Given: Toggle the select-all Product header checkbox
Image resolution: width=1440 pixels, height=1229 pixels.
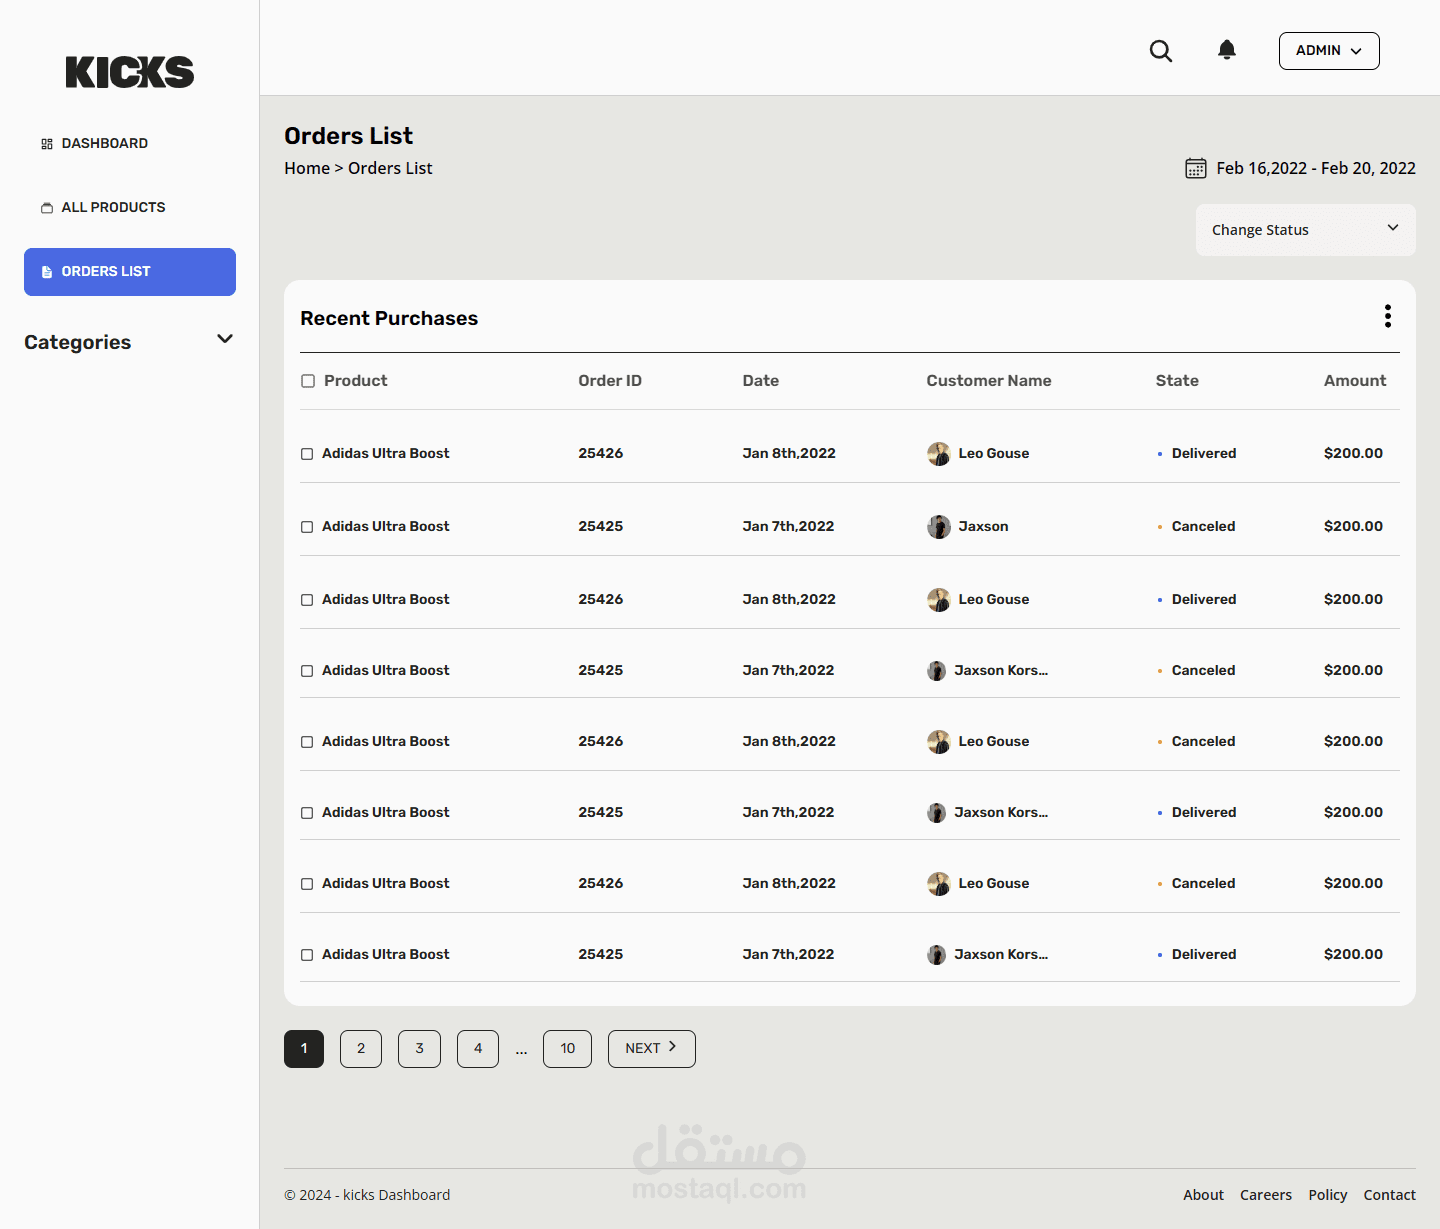Looking at the screenshot, I should [308, 381].
